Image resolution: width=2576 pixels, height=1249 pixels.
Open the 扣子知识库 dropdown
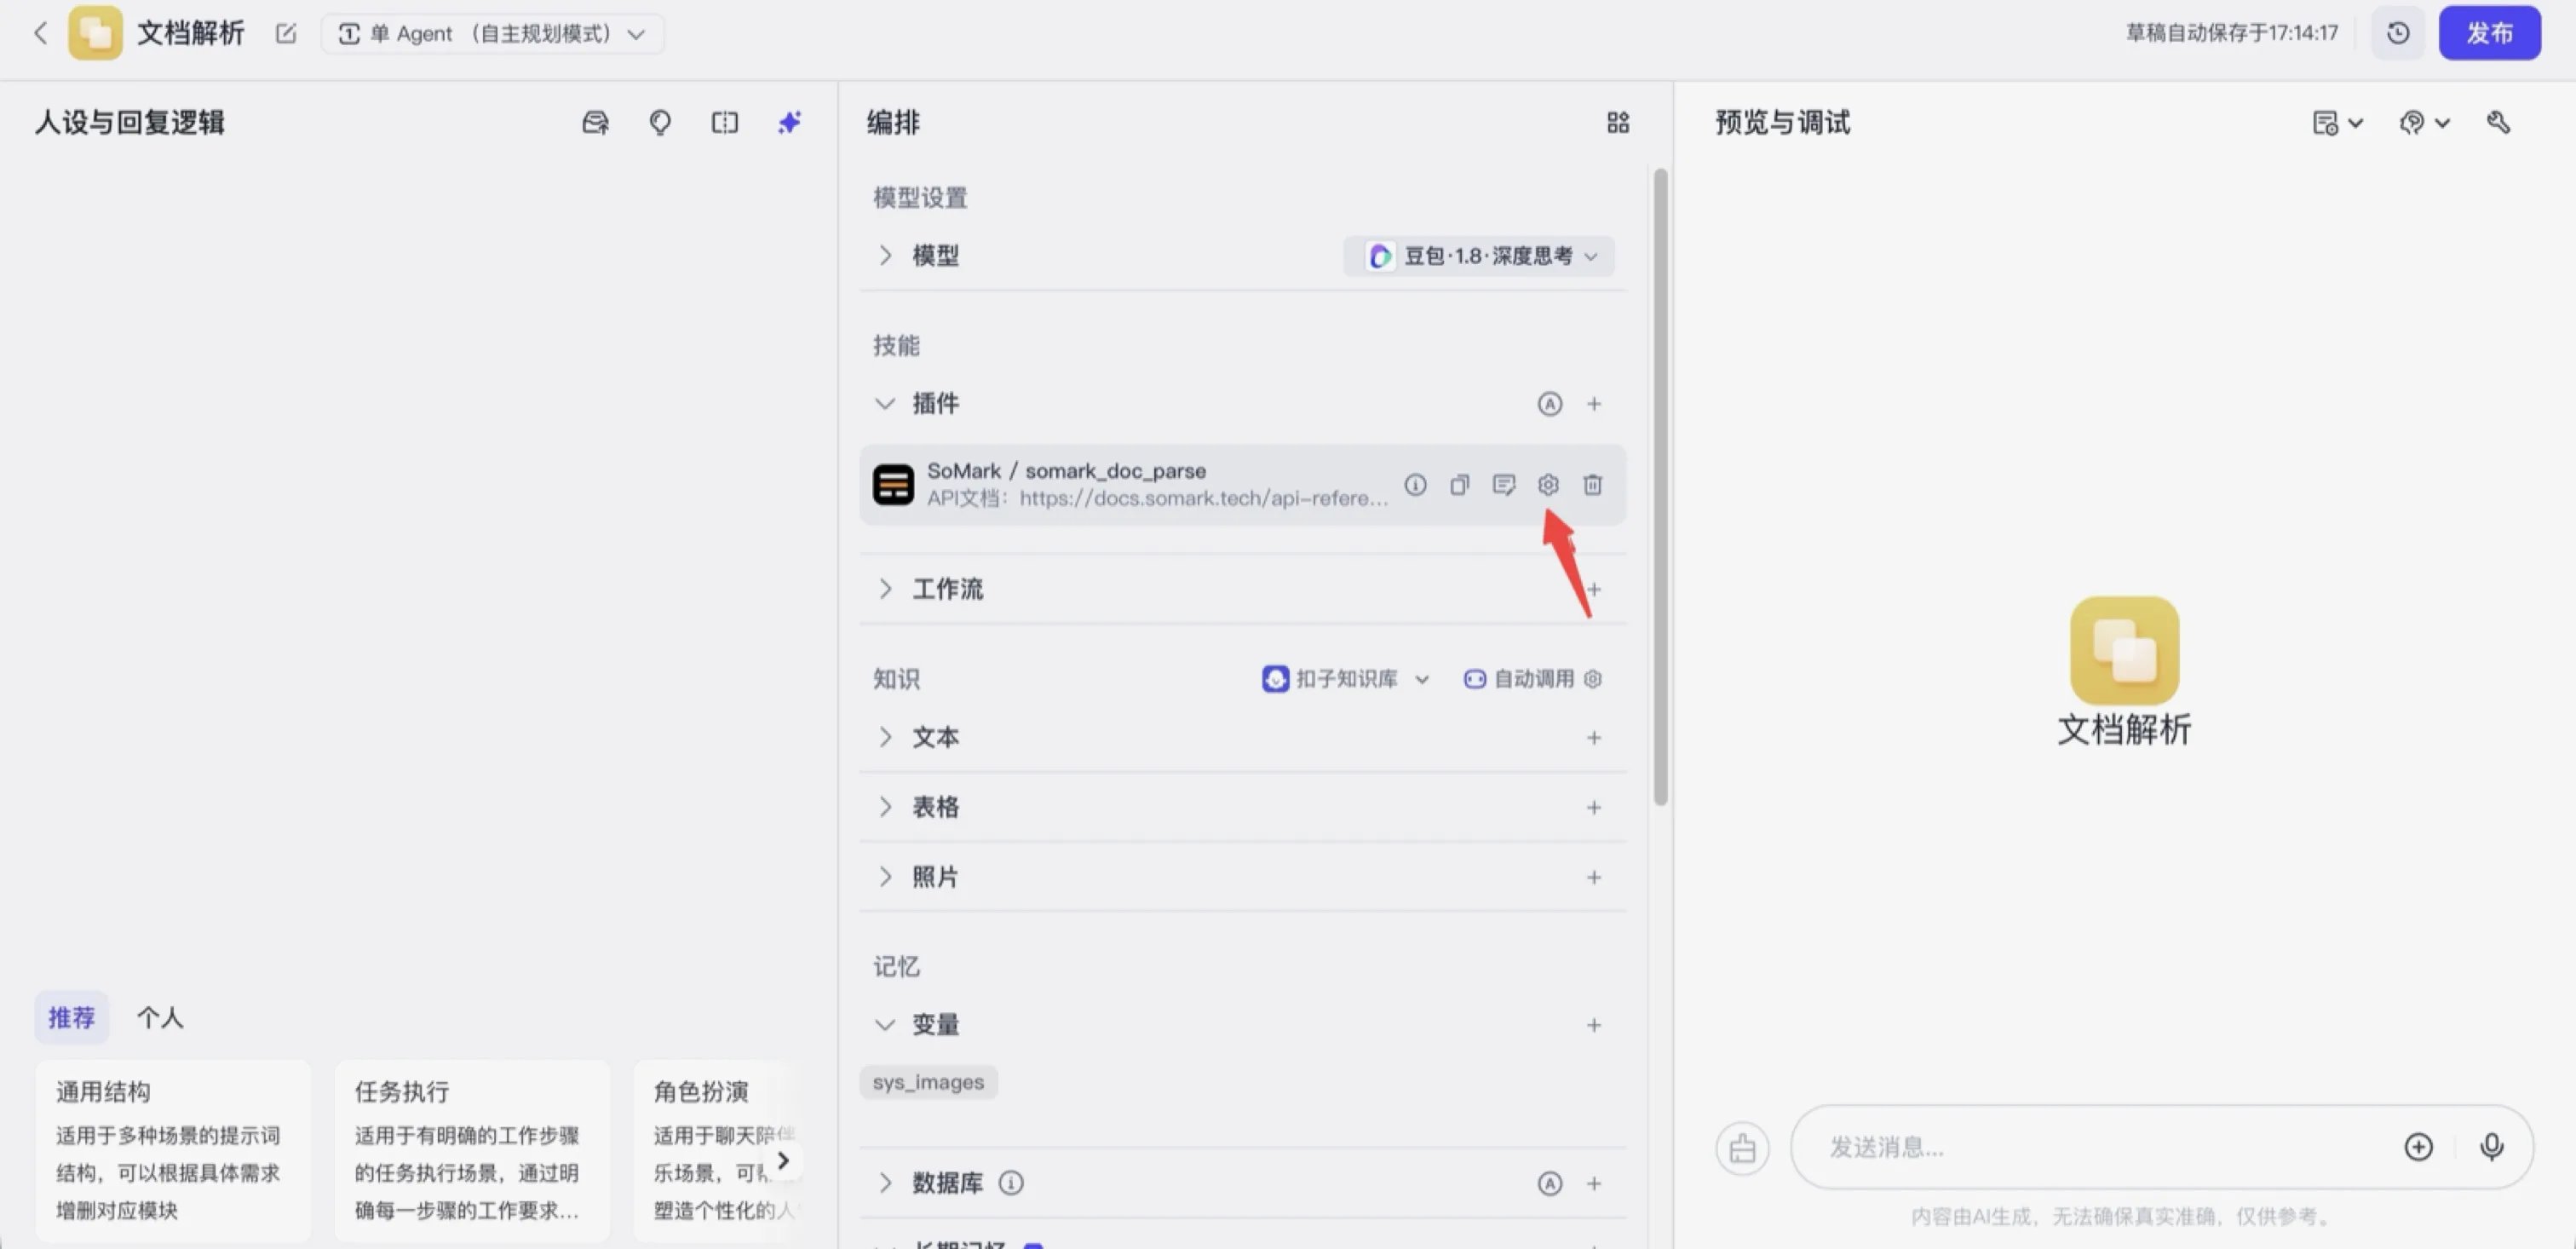pos(1346,679)
